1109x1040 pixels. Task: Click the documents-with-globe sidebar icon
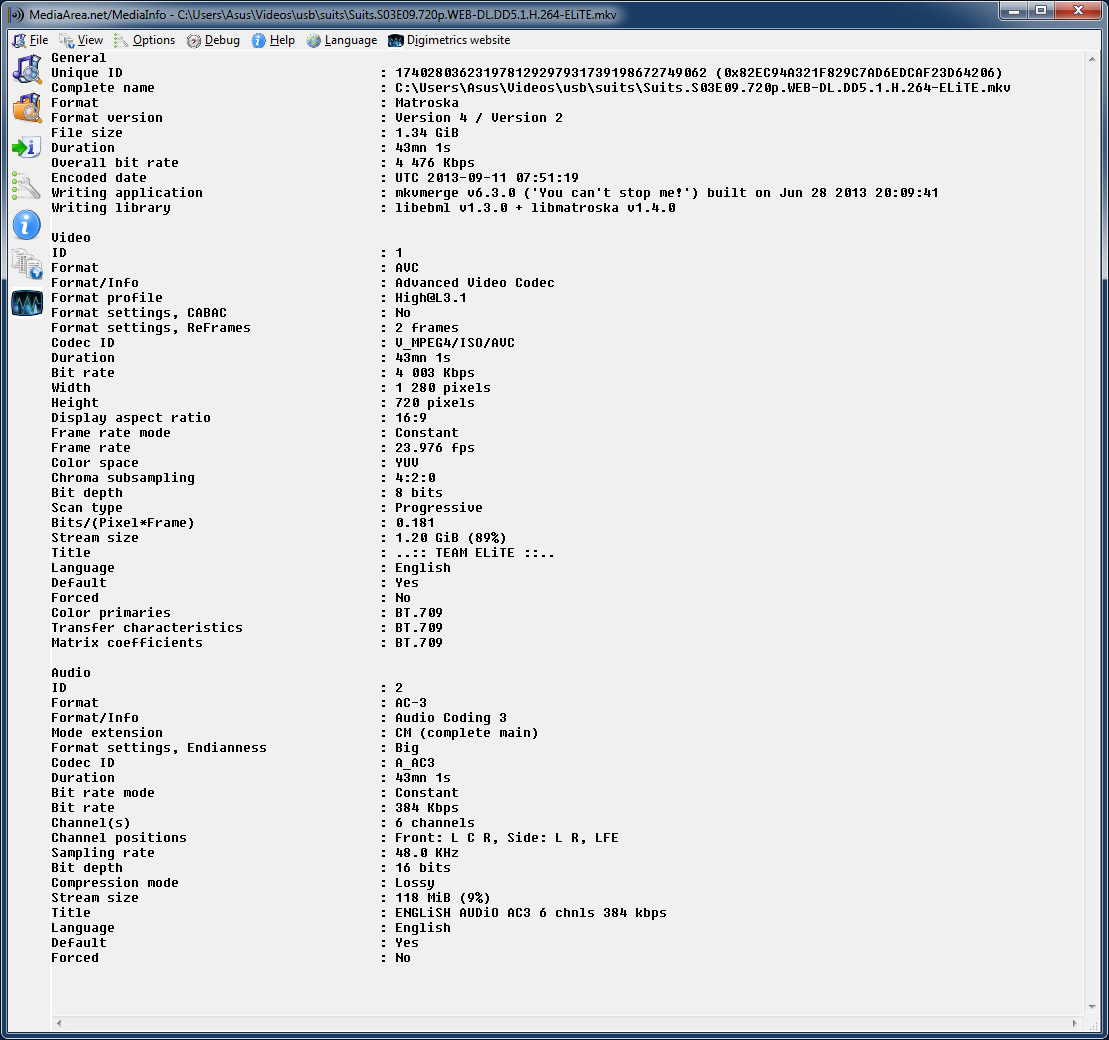[27, 265]
